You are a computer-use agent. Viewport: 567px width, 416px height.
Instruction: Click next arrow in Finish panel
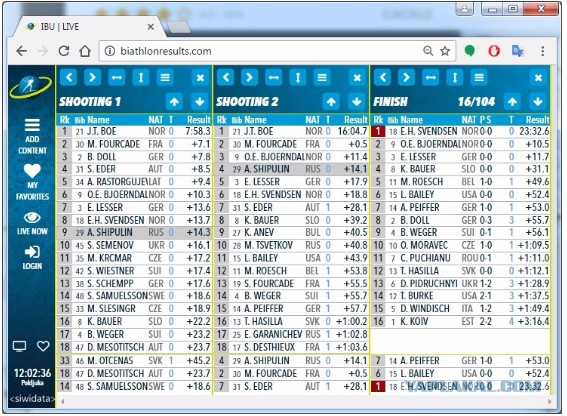406,77
